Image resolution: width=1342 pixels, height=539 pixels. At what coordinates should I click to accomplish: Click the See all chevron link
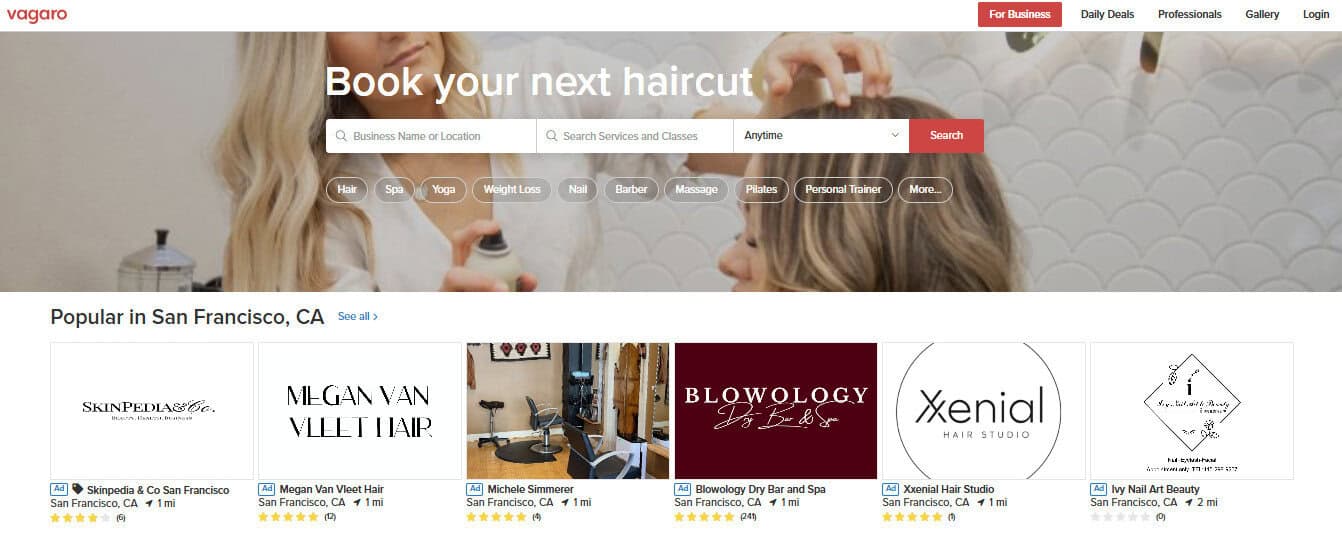[358, 316]
